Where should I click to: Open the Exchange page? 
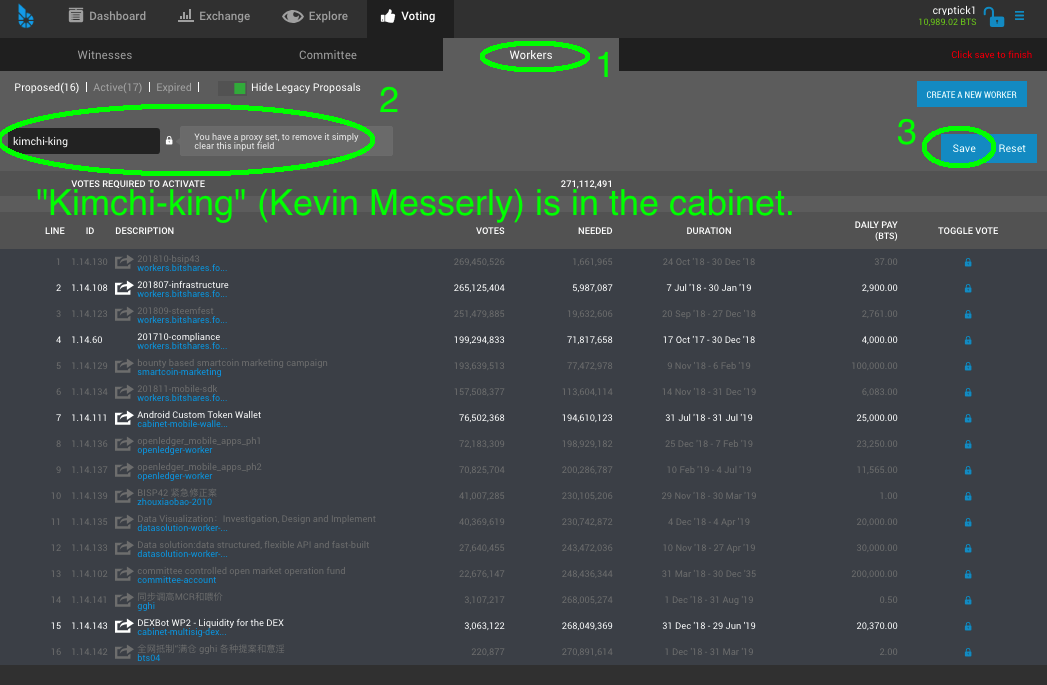(214, 16)
